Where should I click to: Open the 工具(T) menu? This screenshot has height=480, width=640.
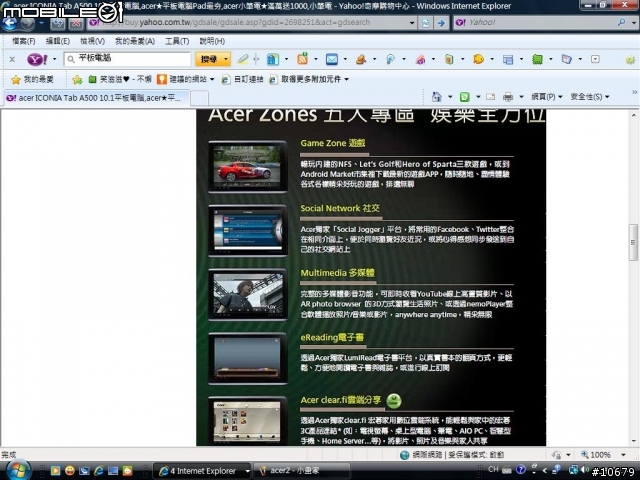coord(177,41)
